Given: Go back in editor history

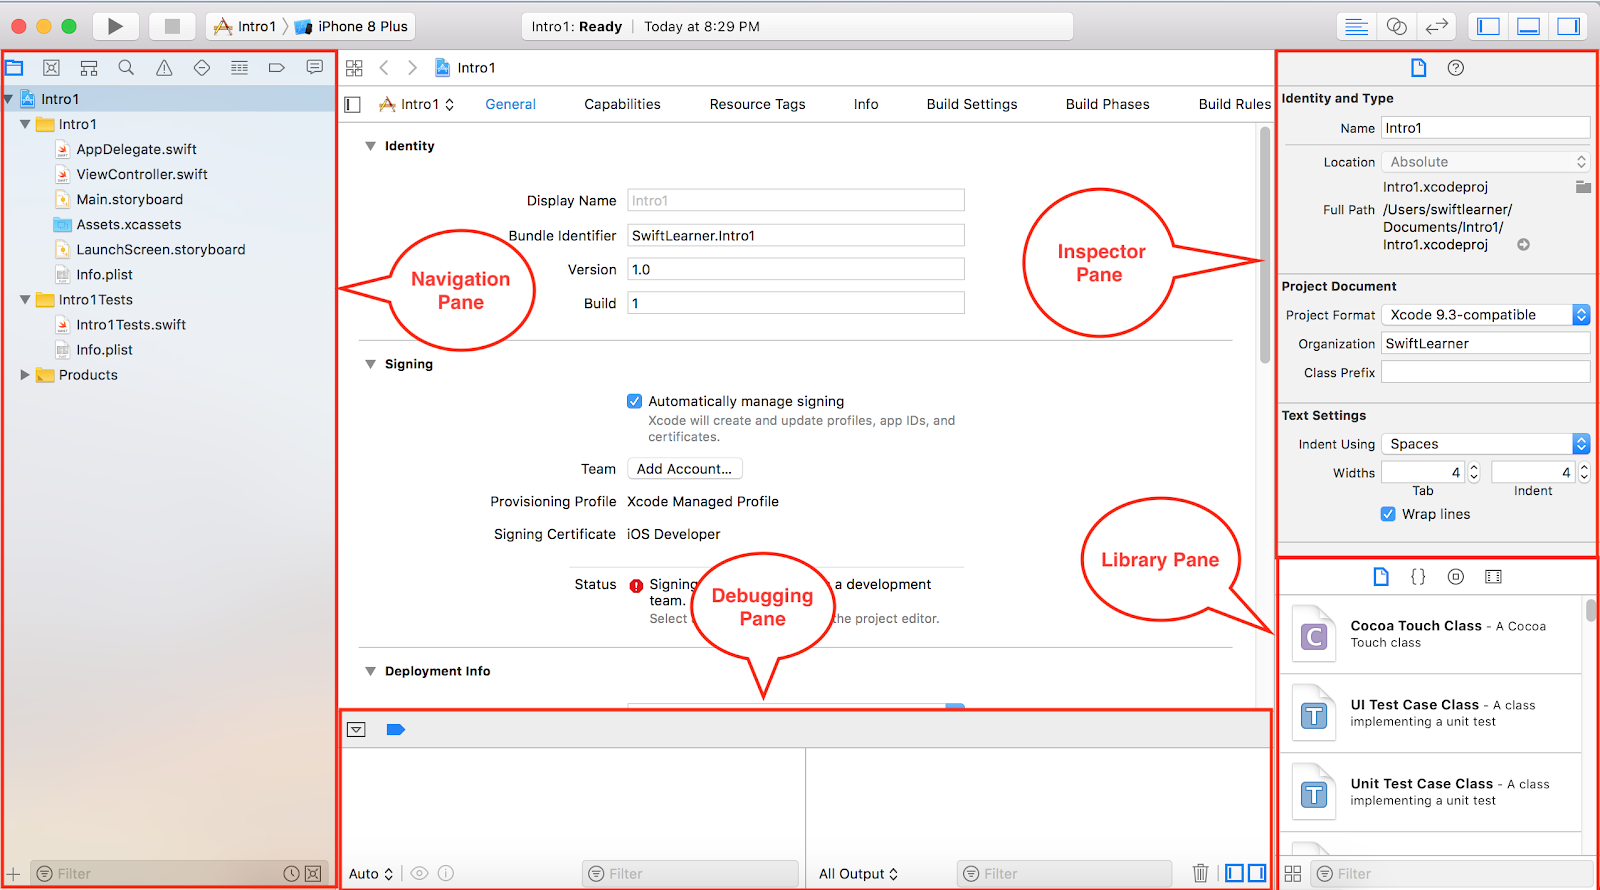Looking at the screenshot, I should pos(384,68).
